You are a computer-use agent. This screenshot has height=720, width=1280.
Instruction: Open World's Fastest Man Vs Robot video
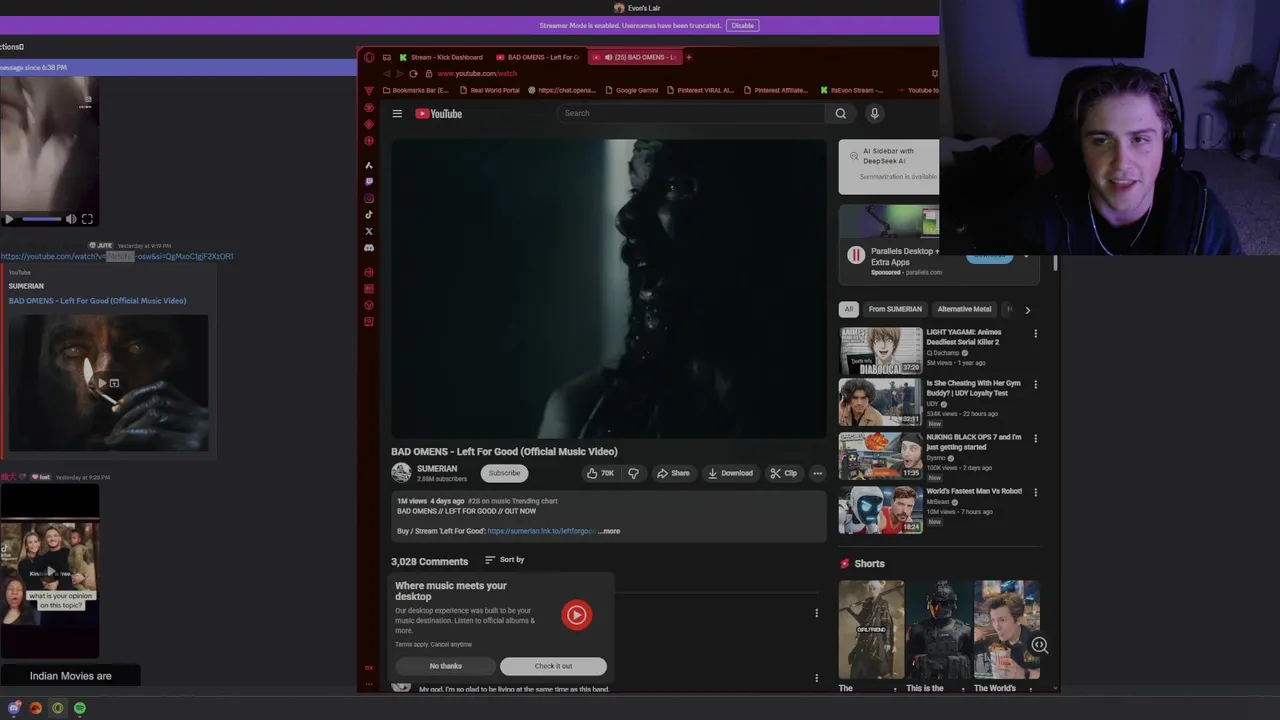point(881,510)
